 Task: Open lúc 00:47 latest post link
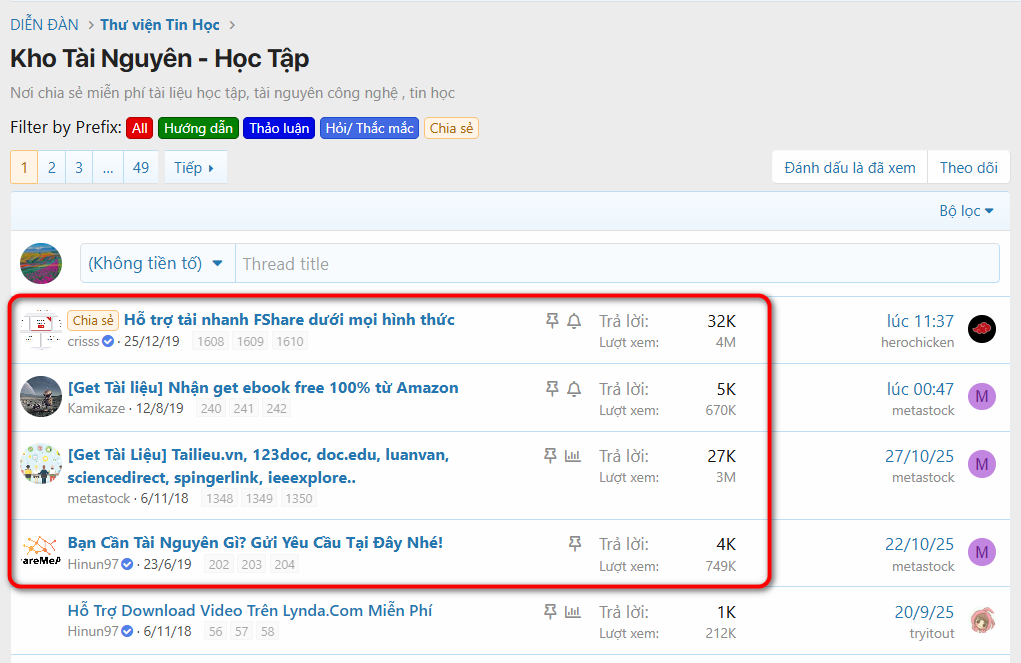(920, 389)
